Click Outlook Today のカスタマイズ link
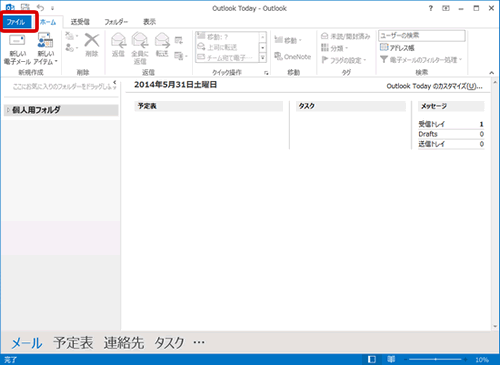500x365 pixels. [x=434, y=86]
